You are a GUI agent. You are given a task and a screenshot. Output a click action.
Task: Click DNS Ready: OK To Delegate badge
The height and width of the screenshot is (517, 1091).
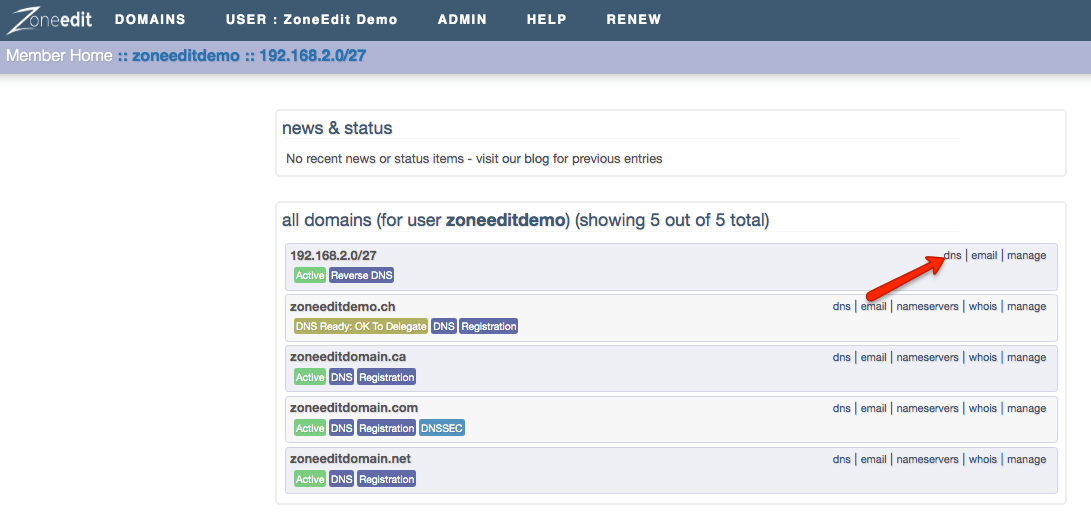(x=361, y=326)
